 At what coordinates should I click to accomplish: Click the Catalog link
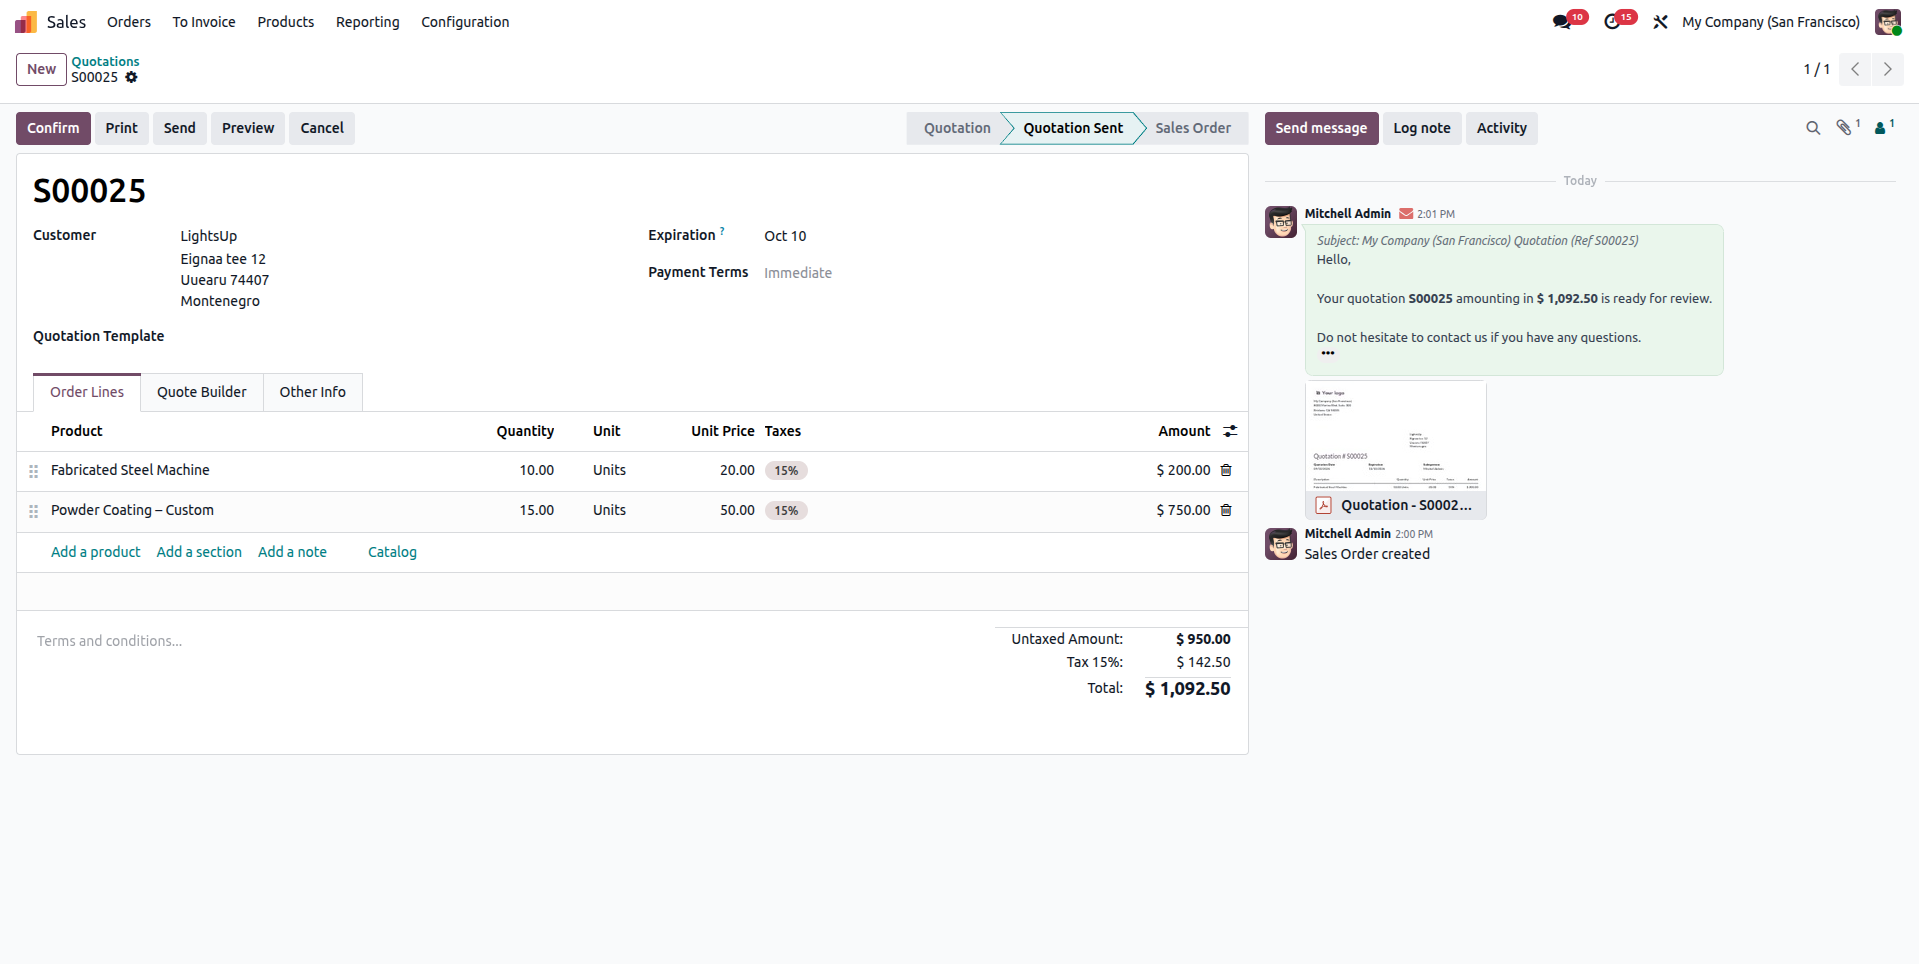pos(392,552)
